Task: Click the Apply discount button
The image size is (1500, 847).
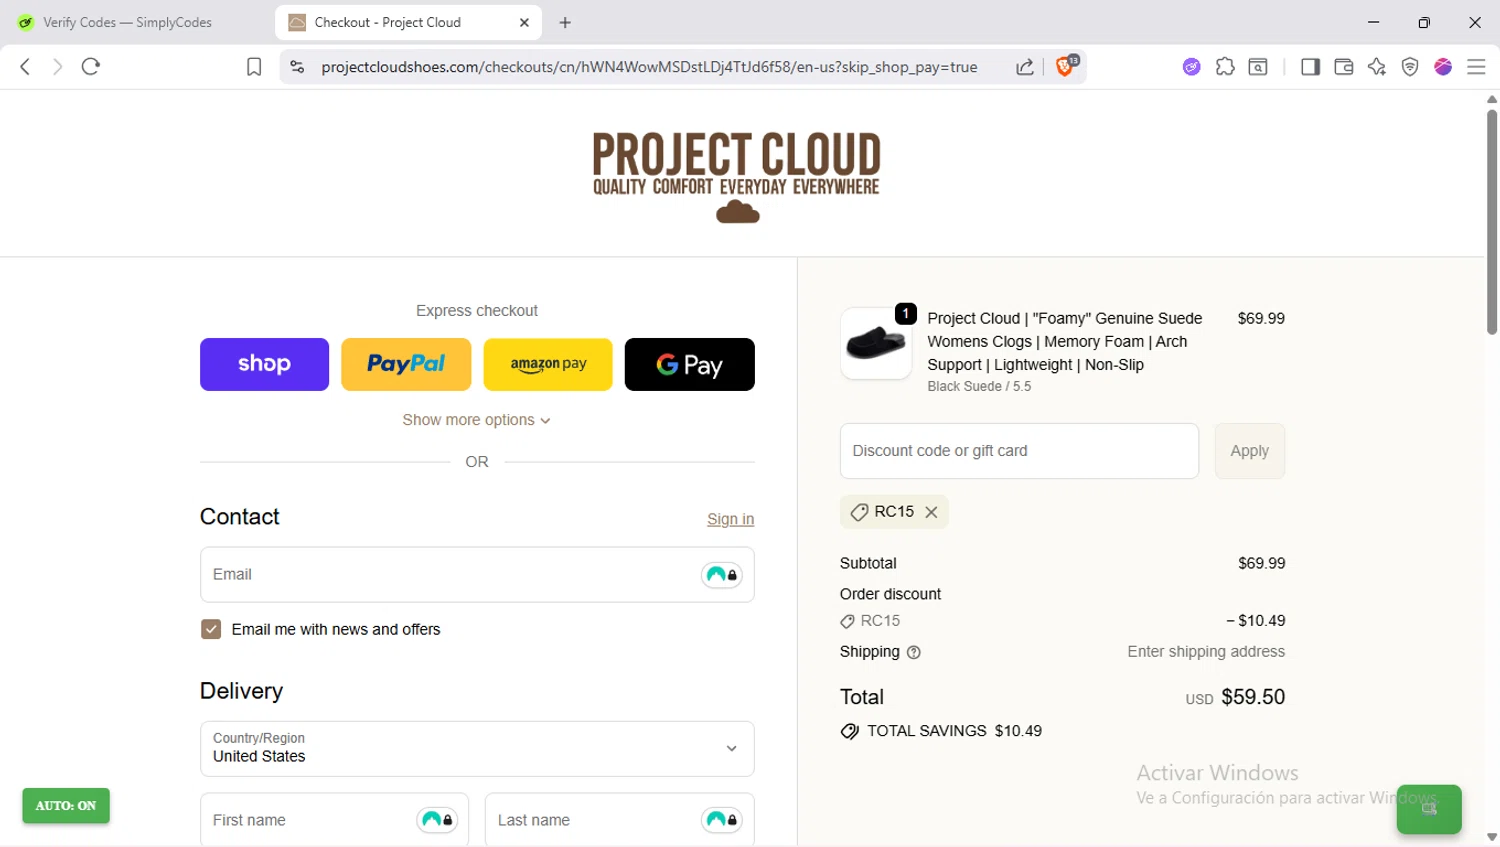Action: tap(1250, 451)
